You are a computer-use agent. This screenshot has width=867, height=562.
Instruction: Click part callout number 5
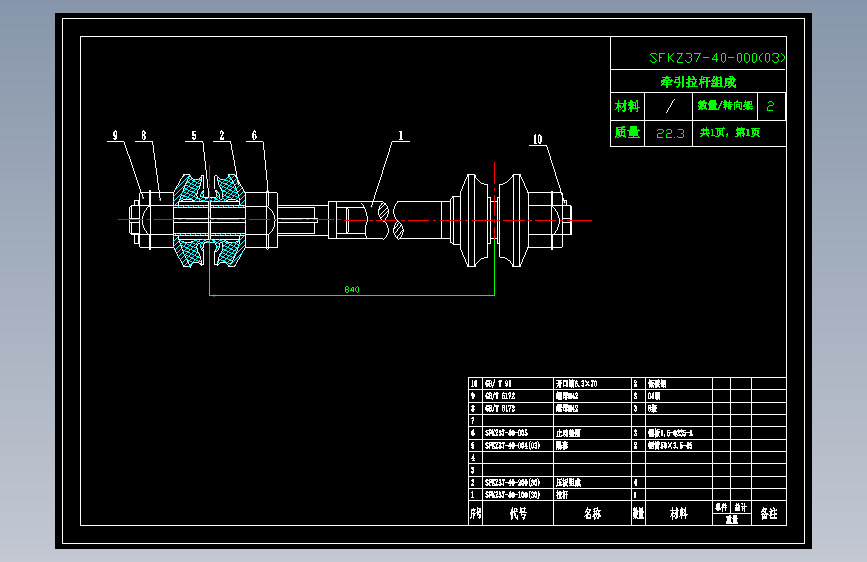coord(194,135)
